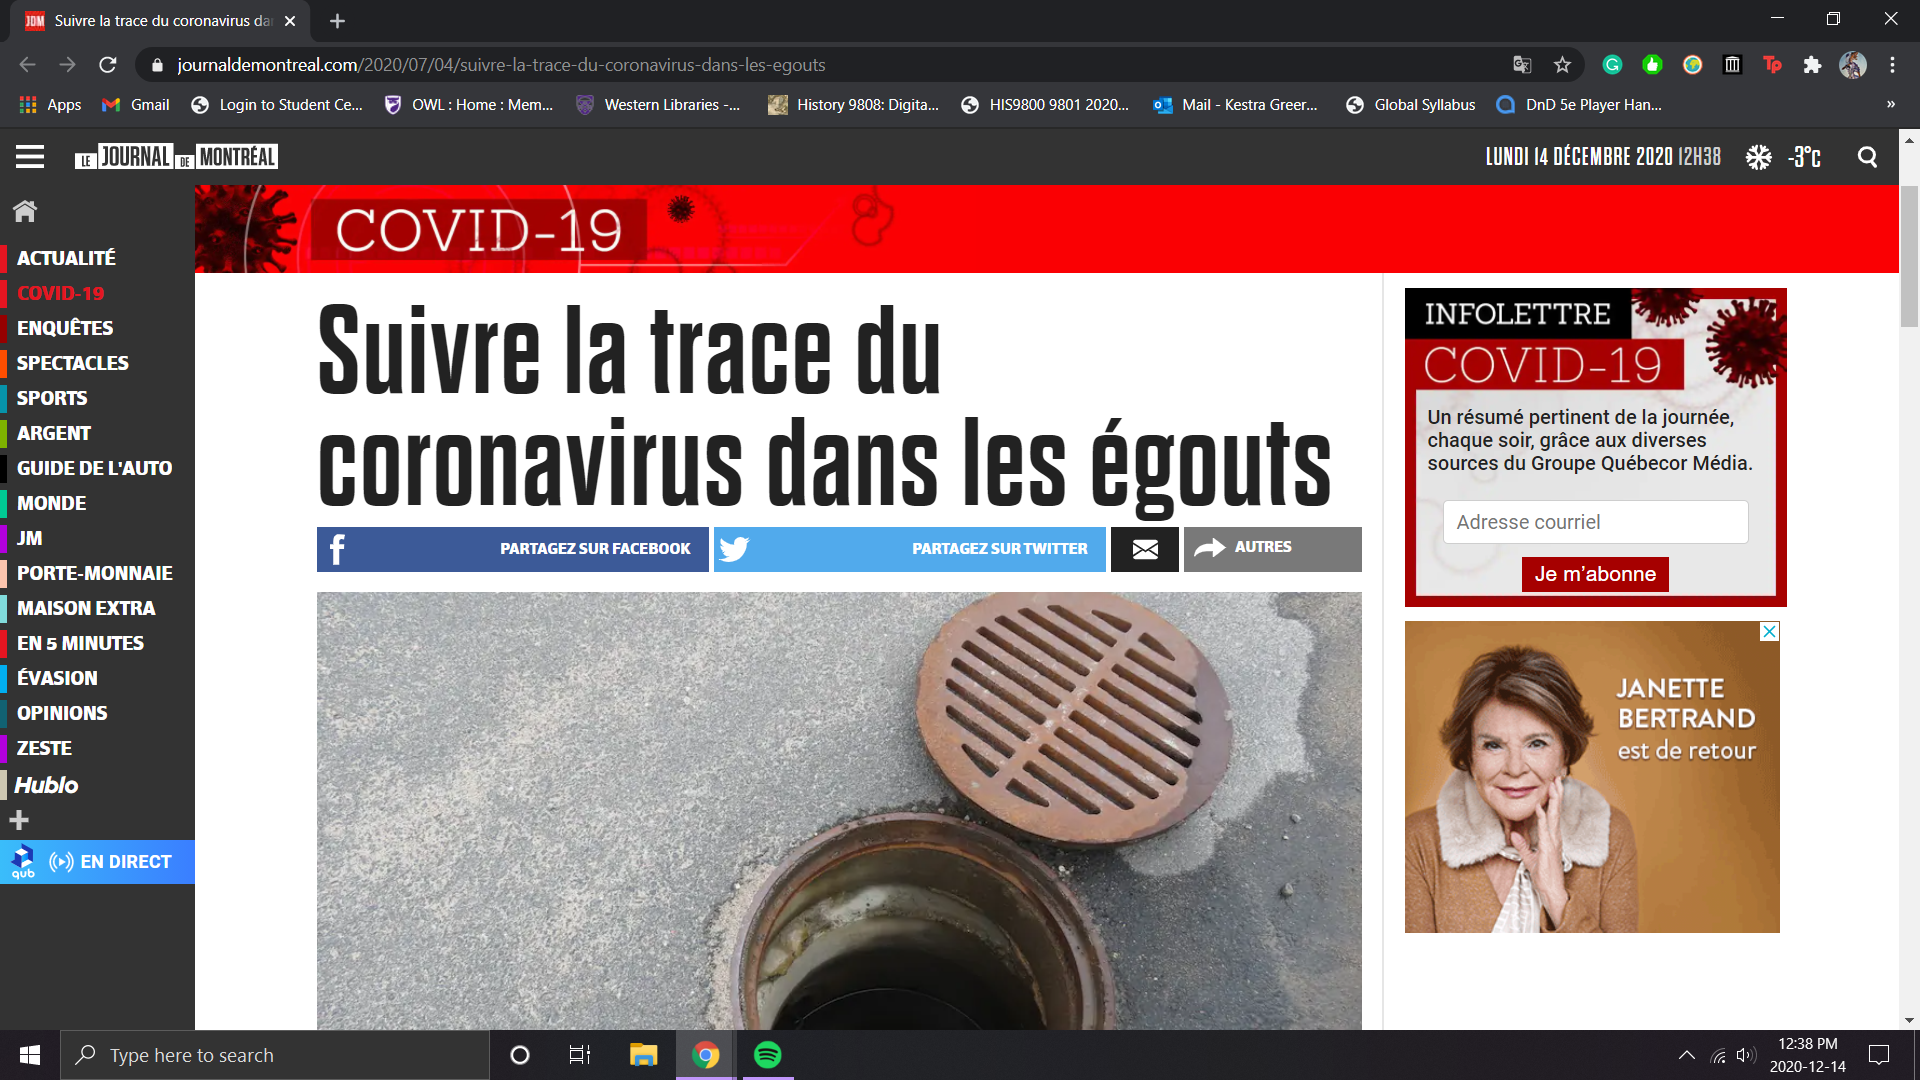Share article by email envelope icon

[x=1144, y=549]
